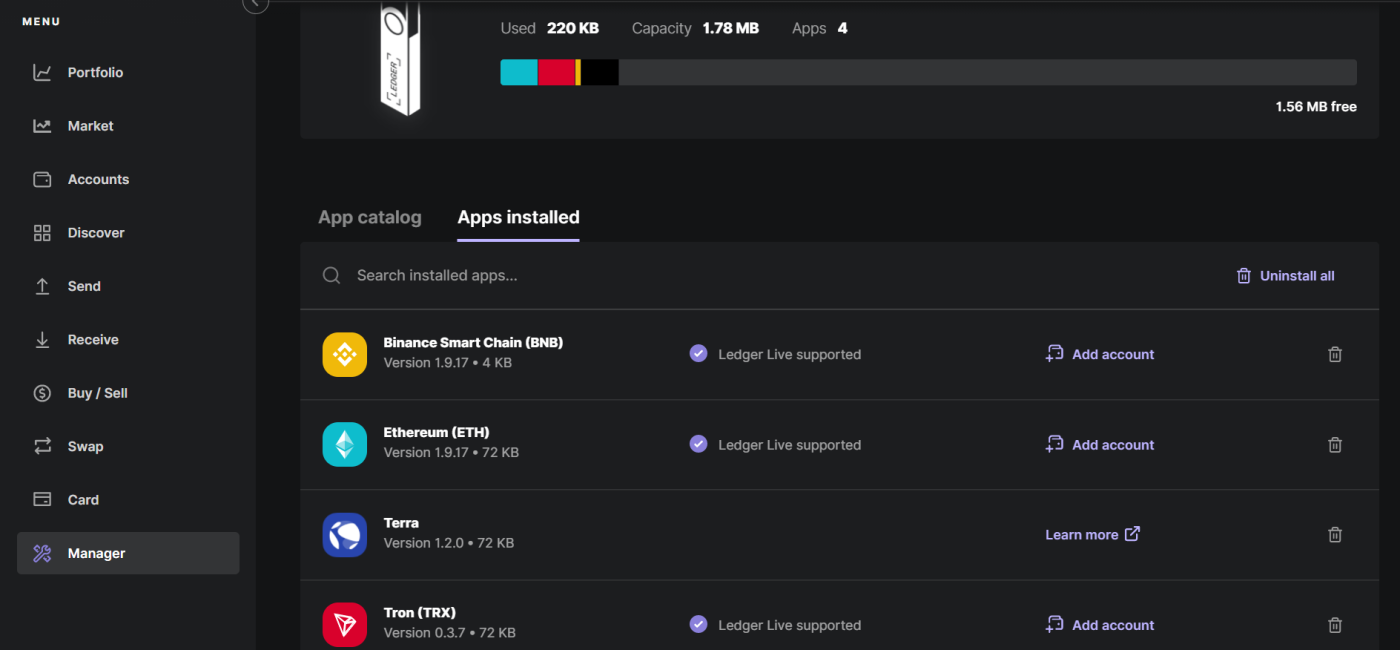This screenshot has height=650, width=1400.
Task: Click the red segment of storage bar
Action: point(557,72)
